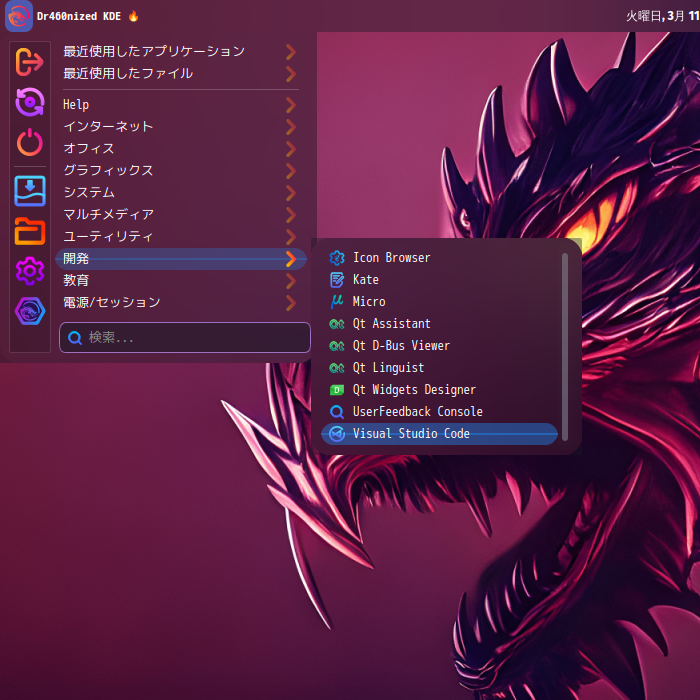Expand the Help category arrow
This screenshot has width=700, height=700.
pos(291,105)
